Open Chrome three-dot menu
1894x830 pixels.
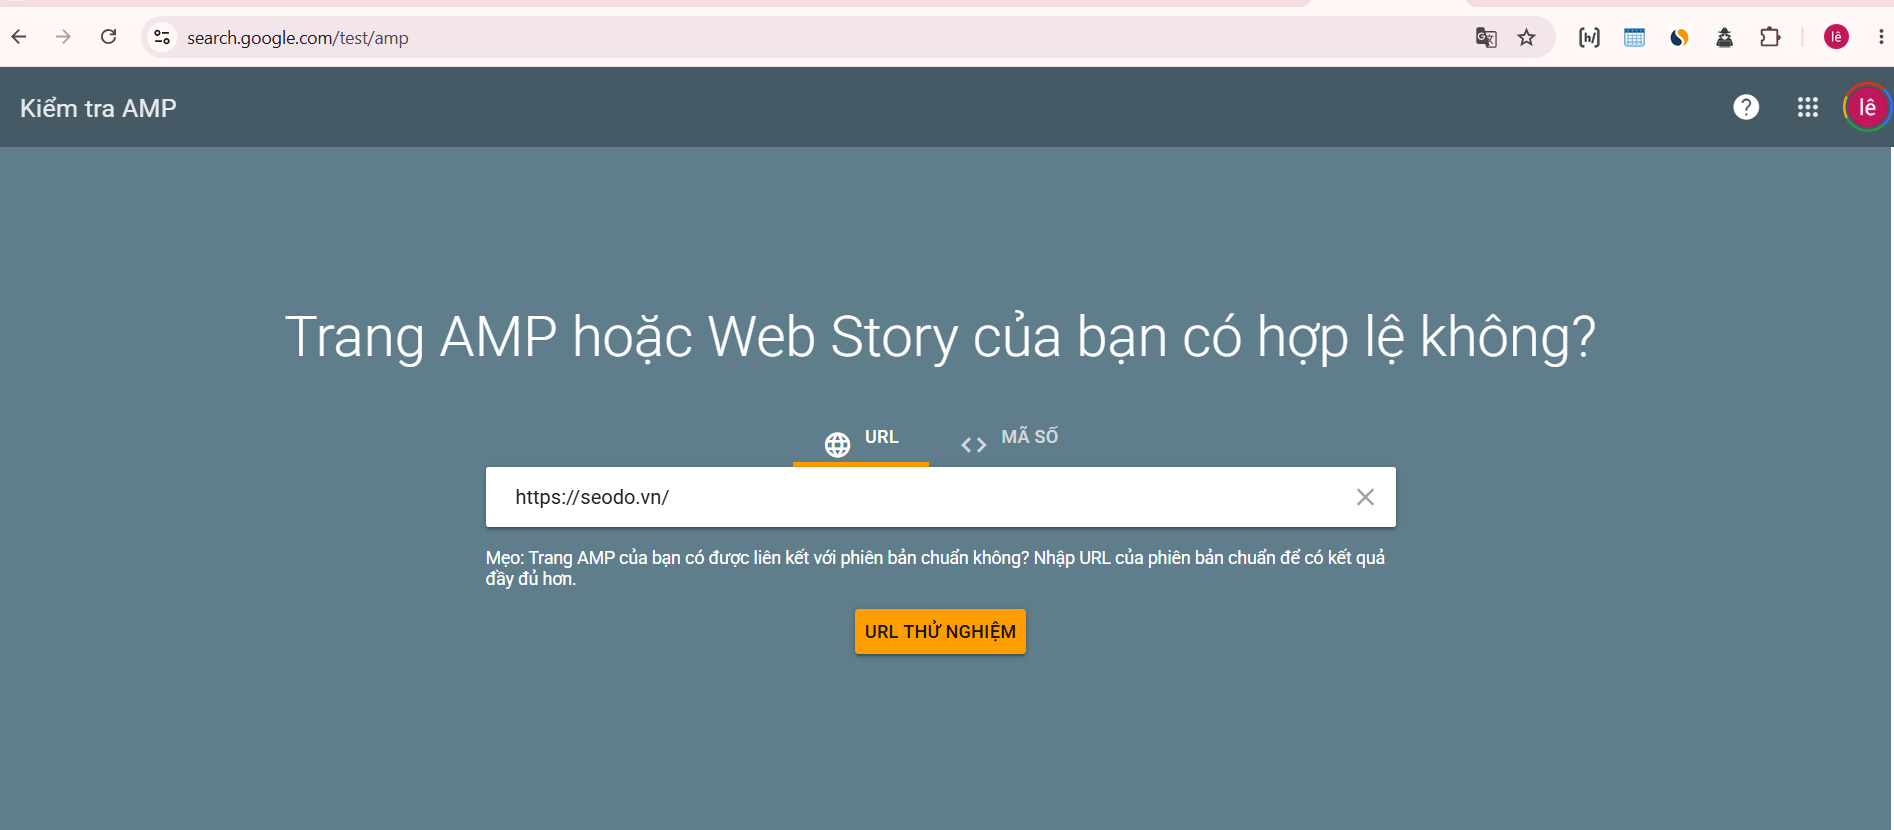(1880, 37)
